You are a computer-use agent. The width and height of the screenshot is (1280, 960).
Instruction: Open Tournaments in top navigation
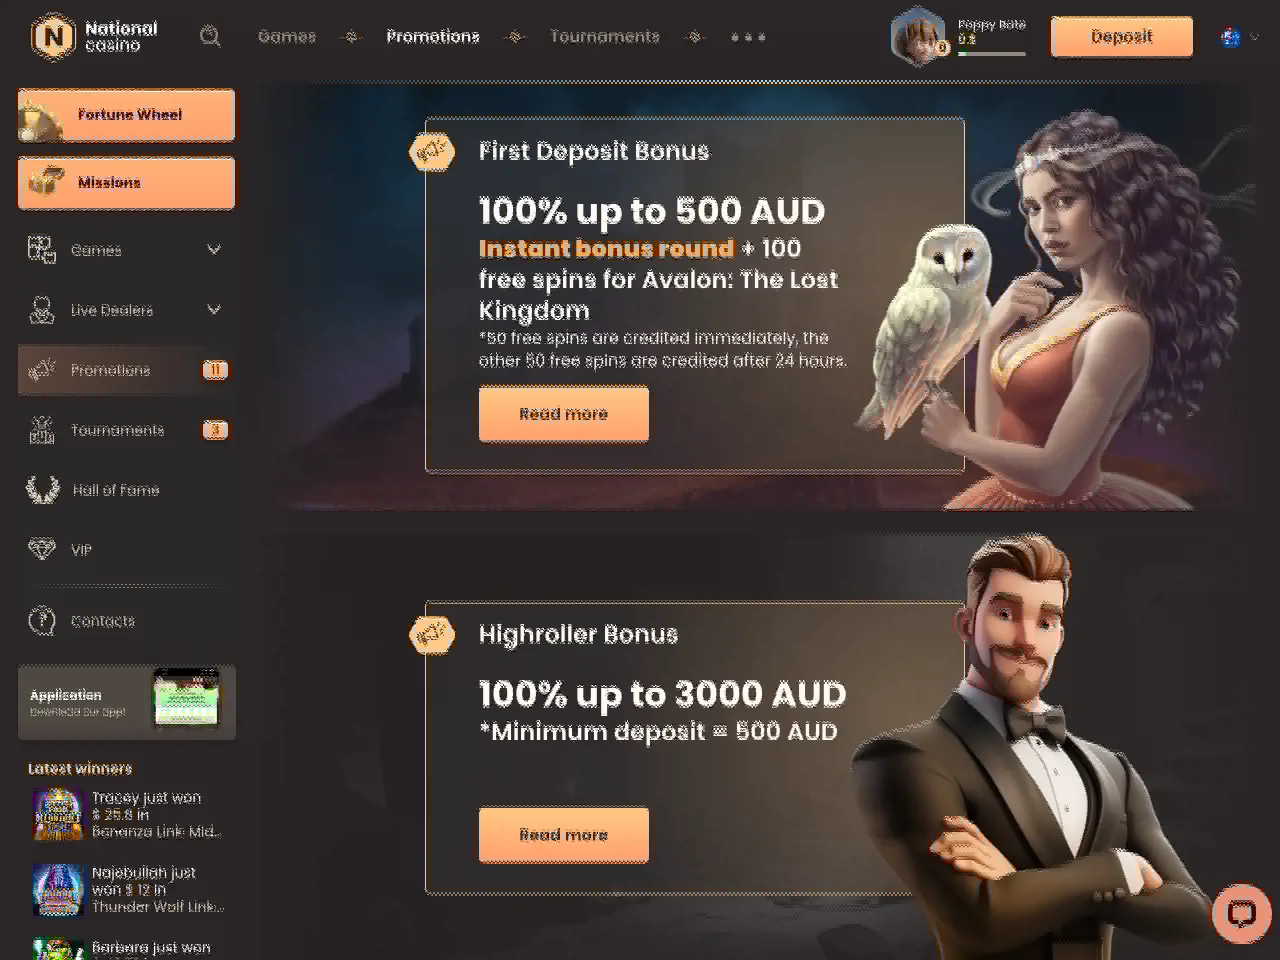tap(605, 37)
